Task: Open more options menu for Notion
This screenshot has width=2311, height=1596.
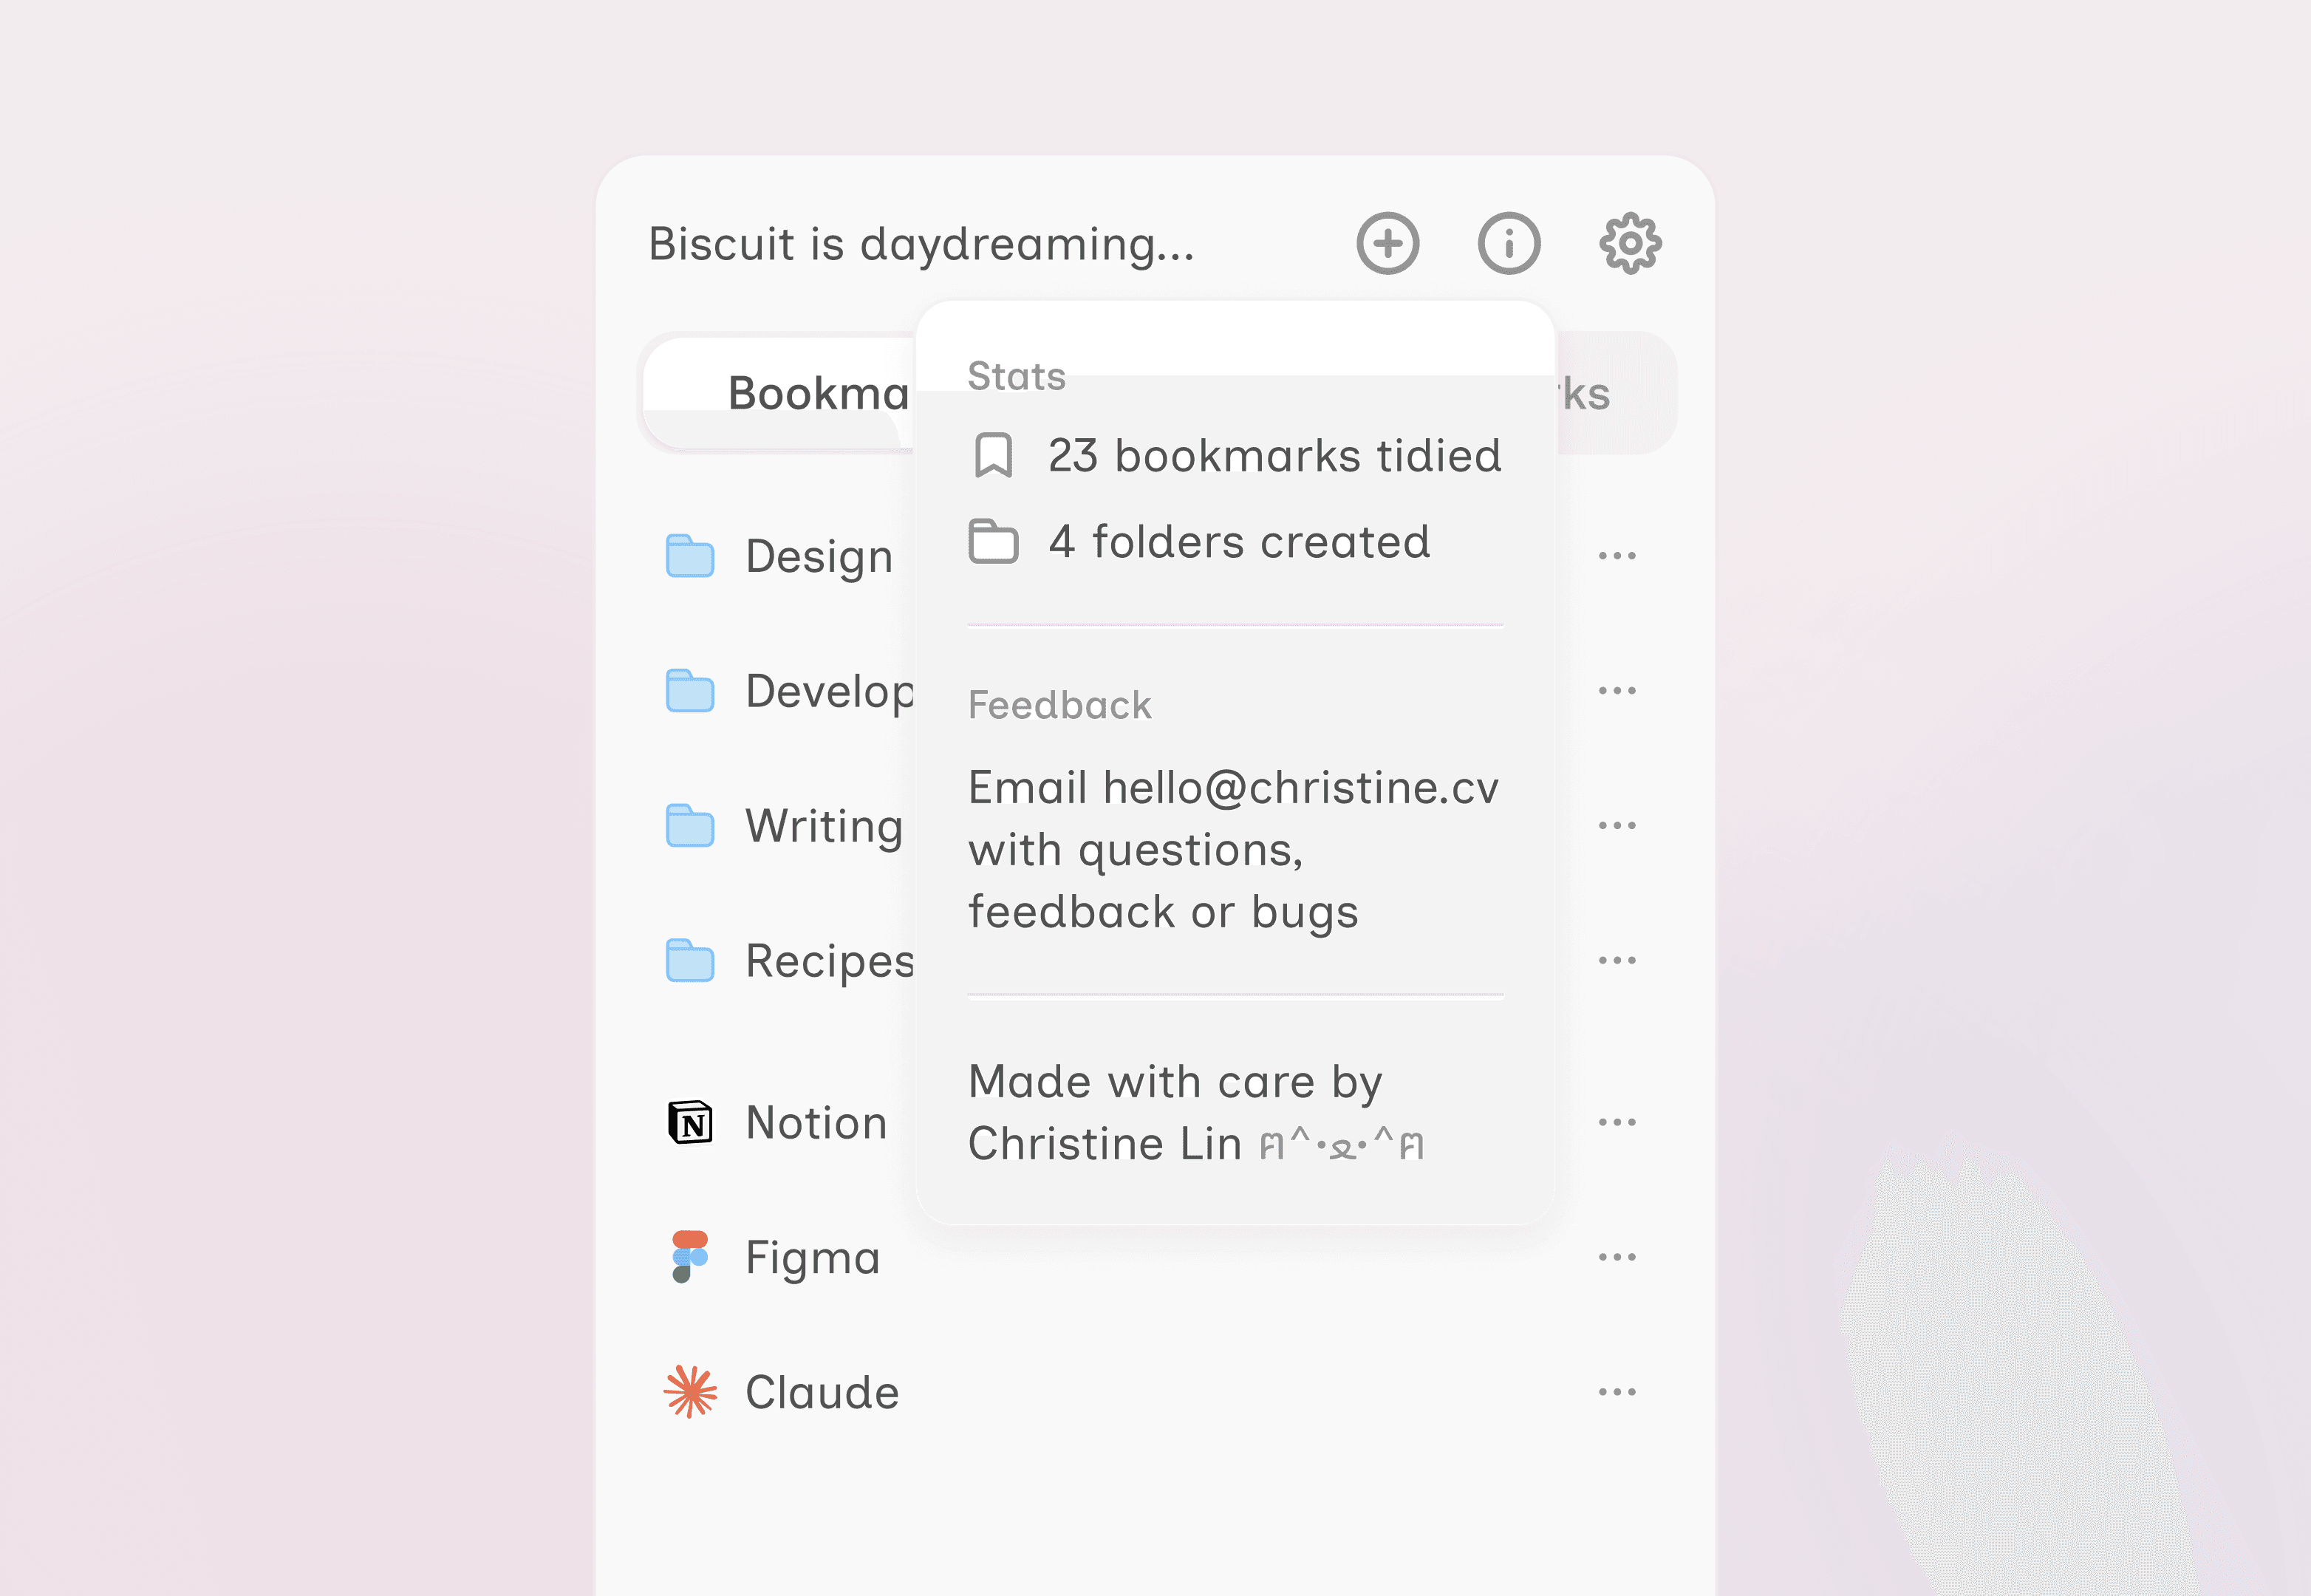Action: click(x=1616, y=1122)
